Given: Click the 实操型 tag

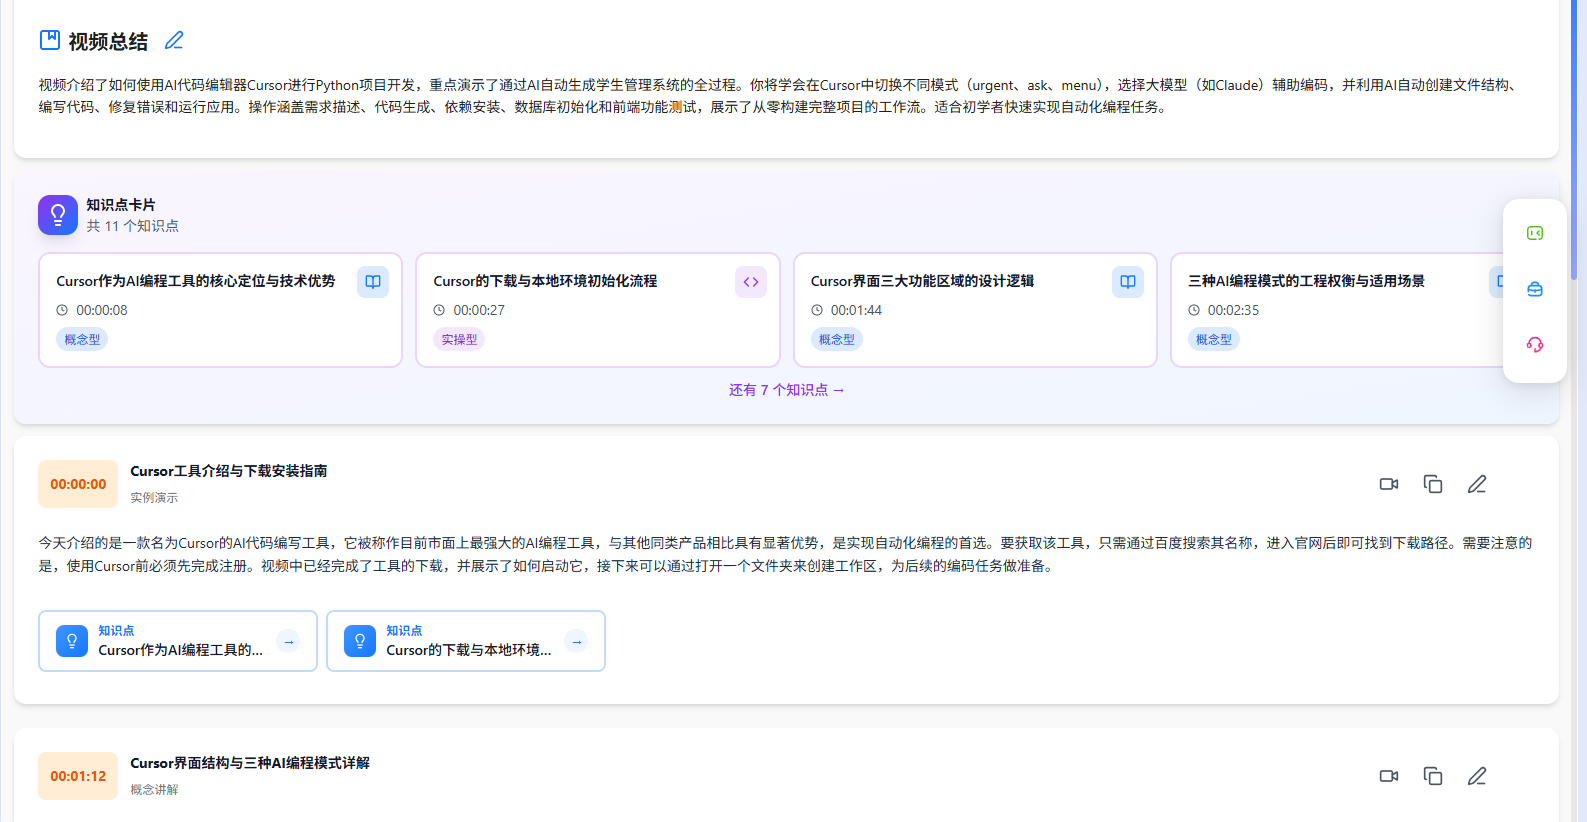Looking at the screenshot, I should pos(460,339).
